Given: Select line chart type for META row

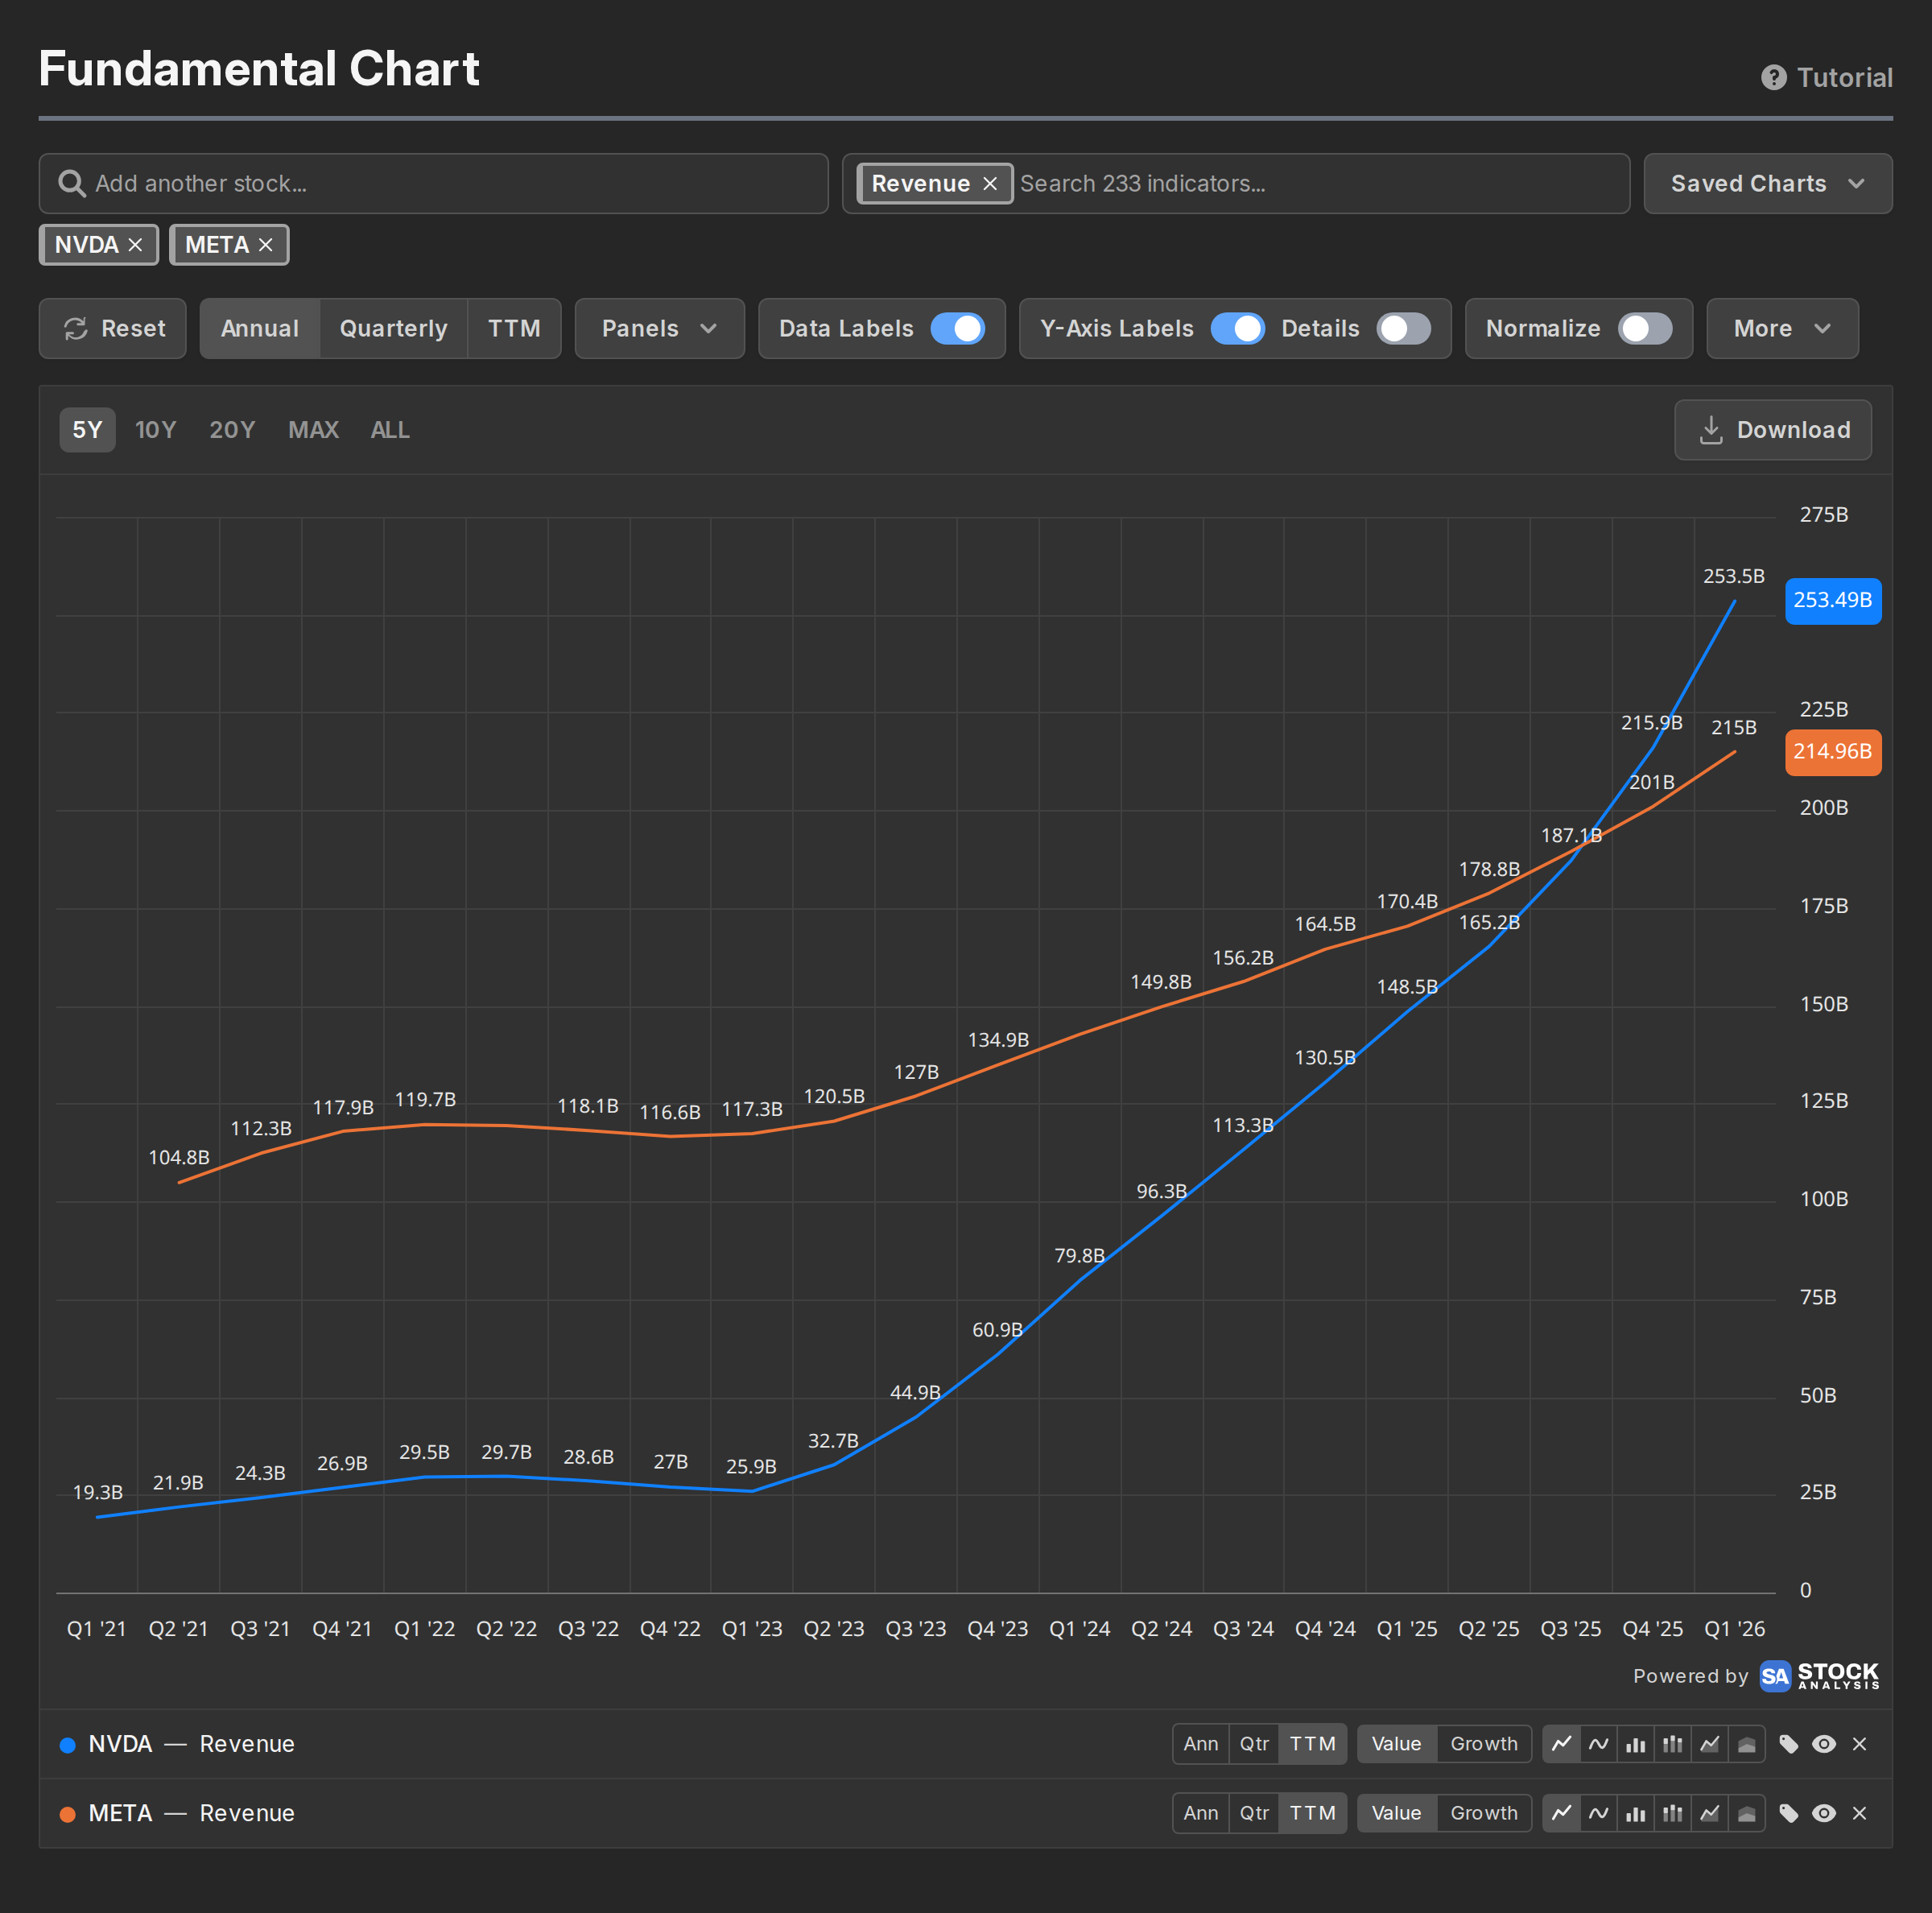Looking at the screenshot, I should [x=1561, y=1813].
